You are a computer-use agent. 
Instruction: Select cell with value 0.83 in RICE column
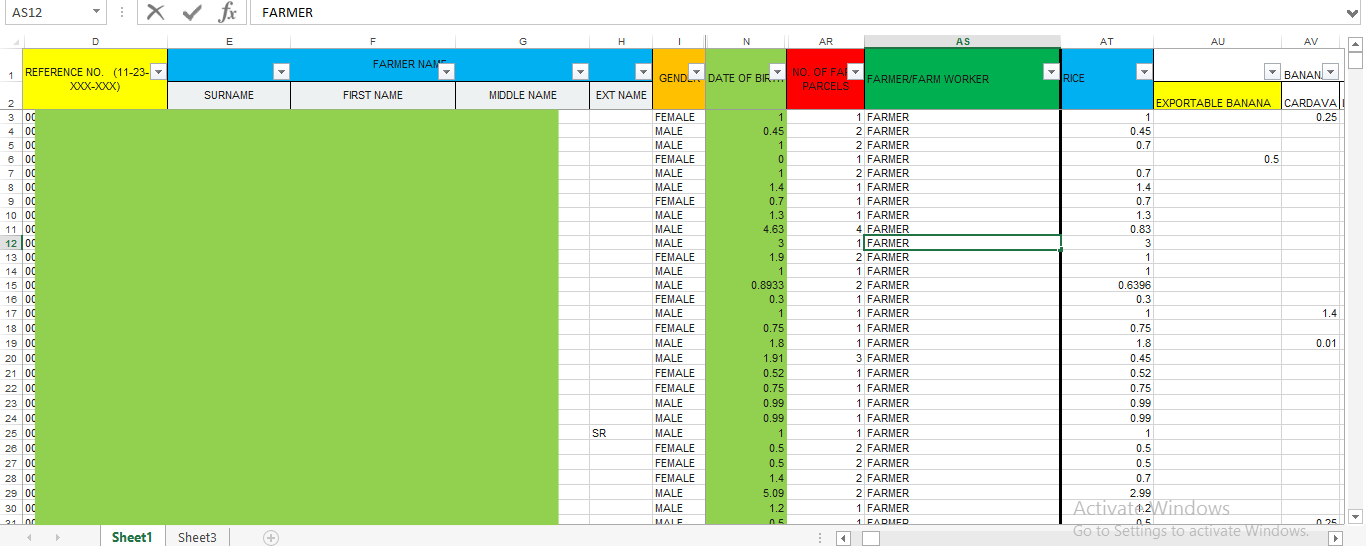1107,229
